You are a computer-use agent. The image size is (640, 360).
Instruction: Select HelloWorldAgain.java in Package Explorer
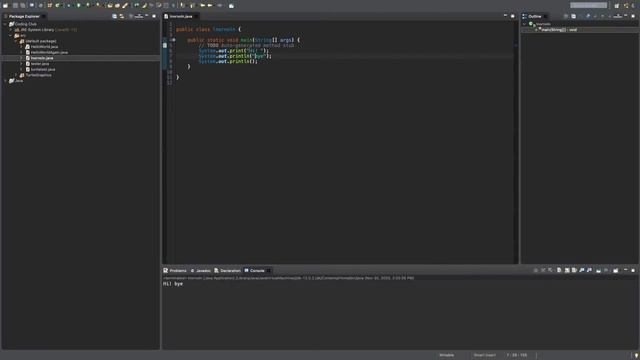click(49, 53)
